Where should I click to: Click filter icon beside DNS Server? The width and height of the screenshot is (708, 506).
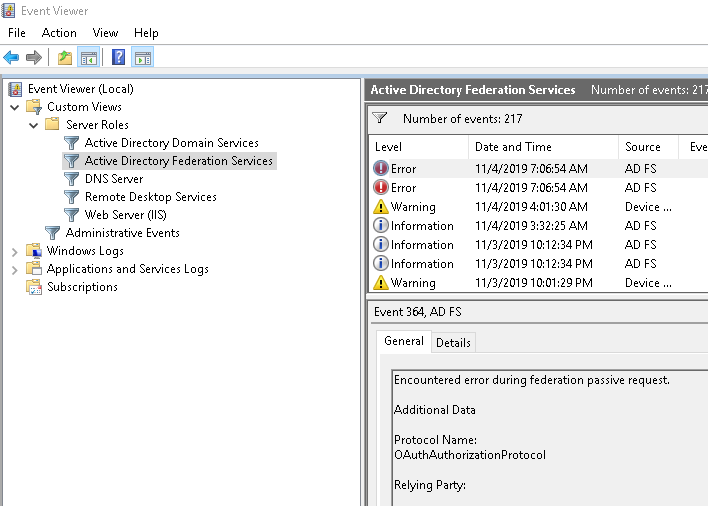tap(71, 179)
